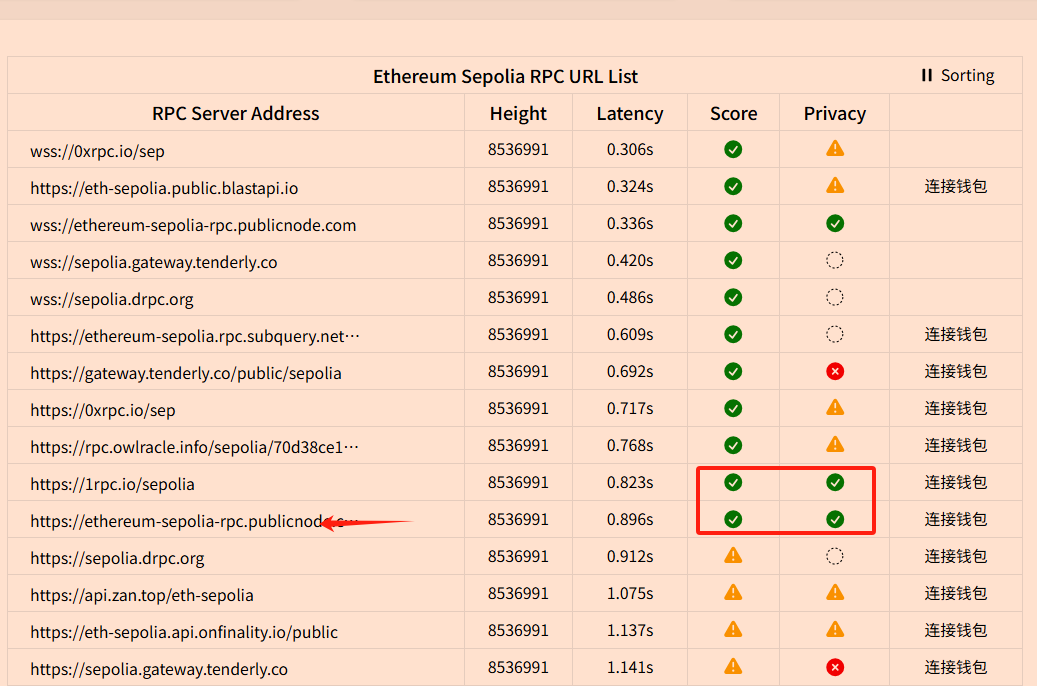
Task: Connect wallet for ethereum-sepolia.rpc.subquery.net
Action: coord(956,335)
